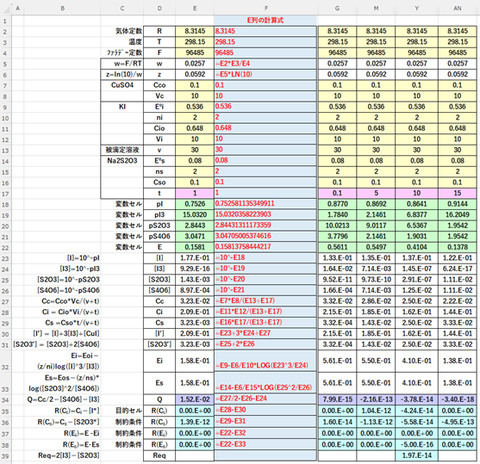Select formula cell "=E2*E3/E4"
This screenshot has width=480, height=464.
click(266, 64)
